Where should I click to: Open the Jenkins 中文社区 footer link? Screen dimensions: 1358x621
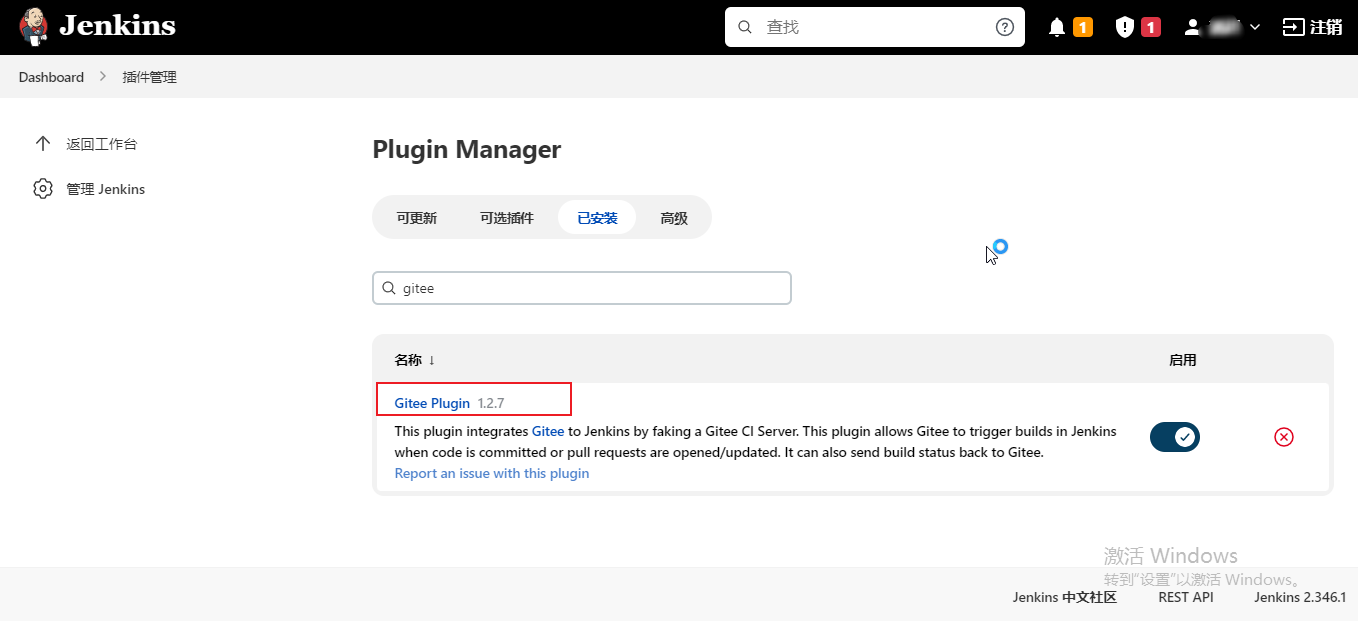pos(1063,596)
